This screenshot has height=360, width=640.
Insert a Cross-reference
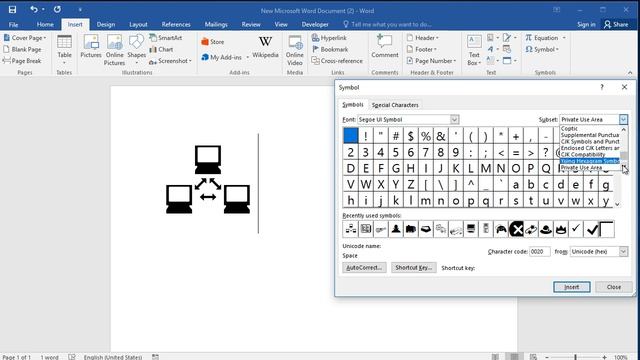click(x=337, y=61)
